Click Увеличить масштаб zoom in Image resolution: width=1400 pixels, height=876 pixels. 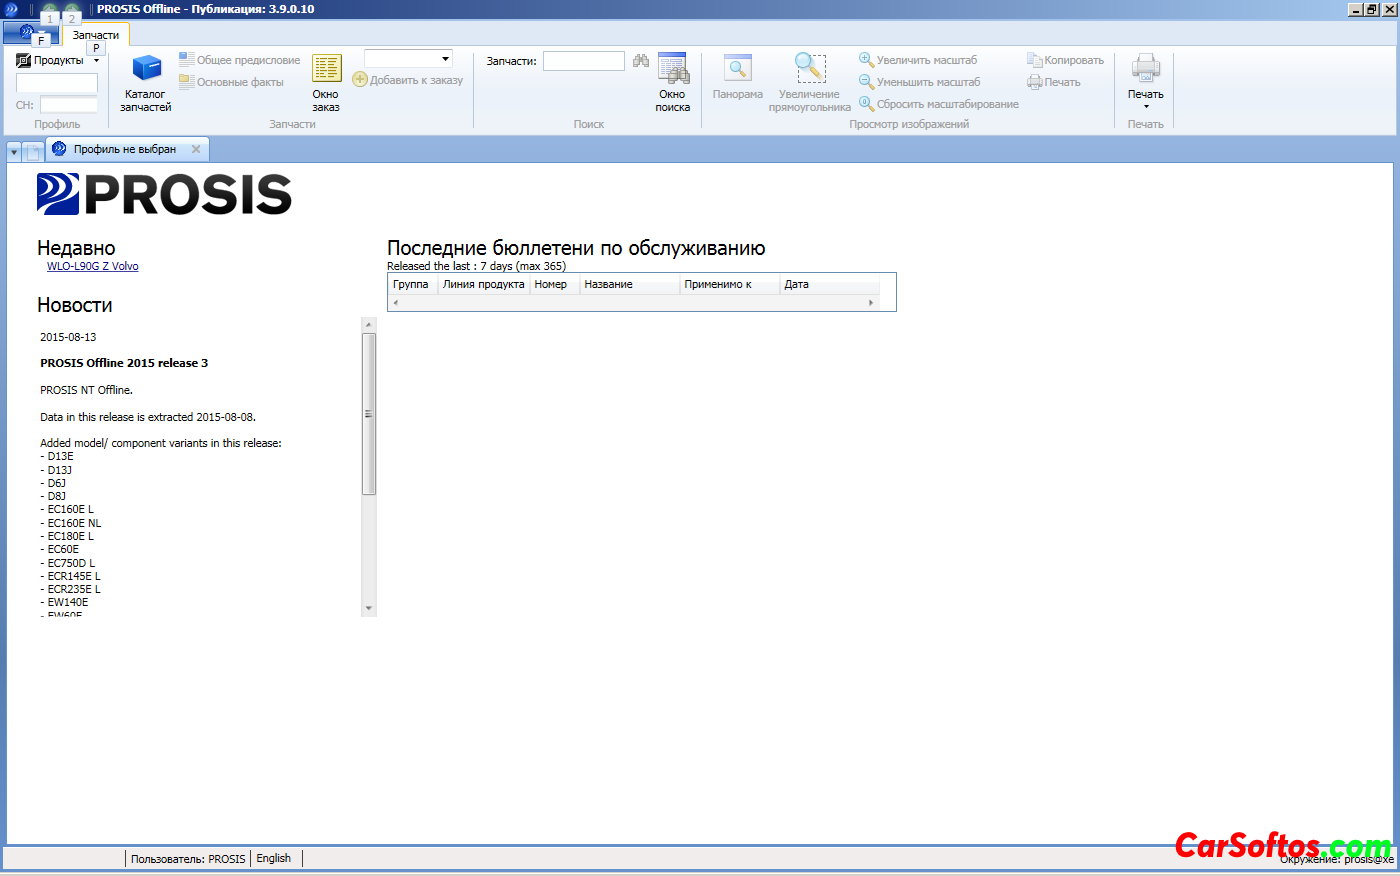918,60
